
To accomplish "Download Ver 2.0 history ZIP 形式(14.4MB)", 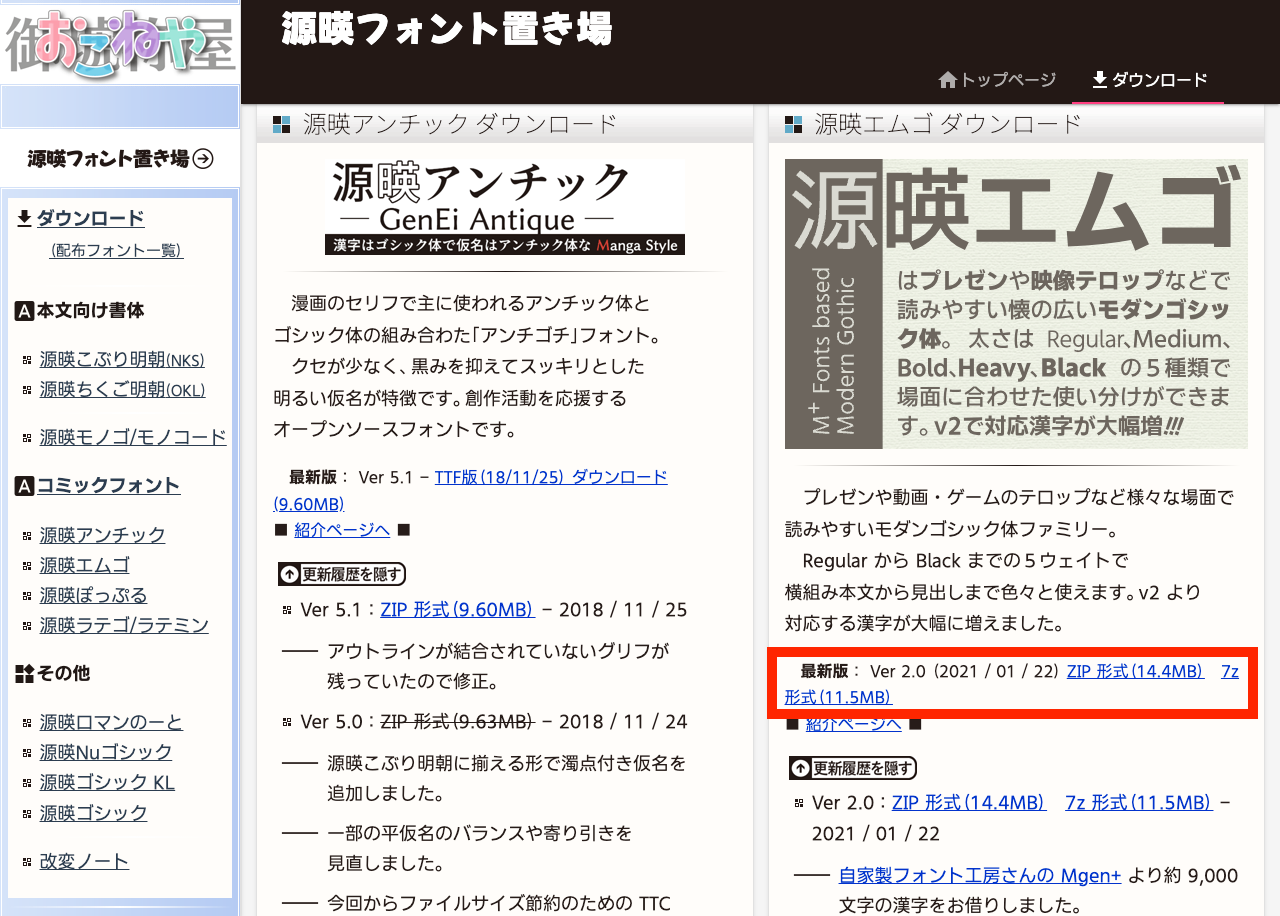I will pyautogui.click(x=969, y=802).
